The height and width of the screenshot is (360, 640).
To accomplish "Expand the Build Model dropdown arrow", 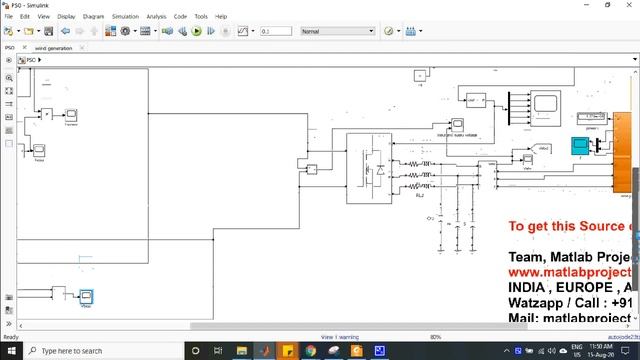I will coord(421,31).
